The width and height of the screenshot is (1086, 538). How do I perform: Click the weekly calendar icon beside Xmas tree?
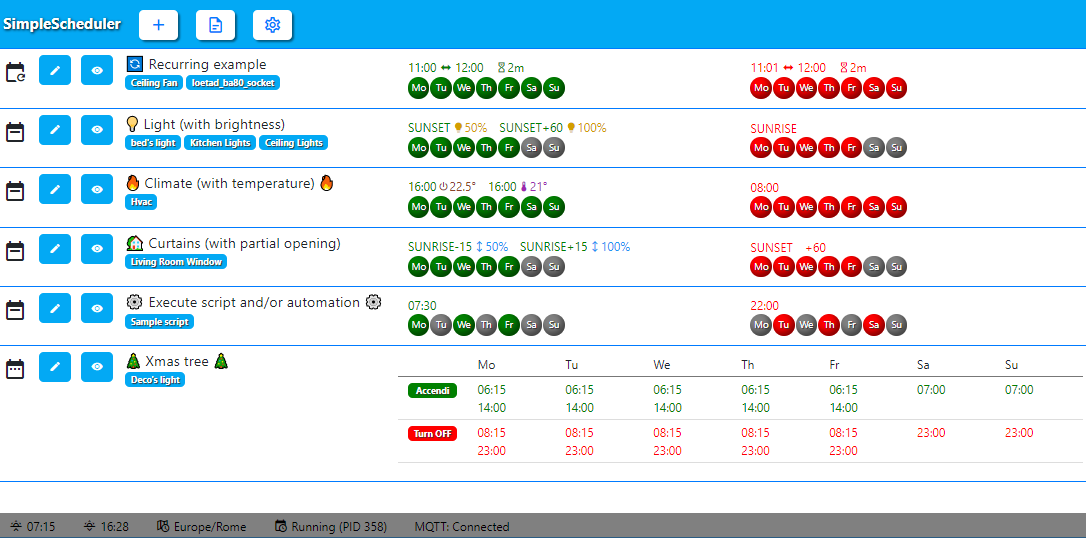pyautogui.click(x=15, y=368)
